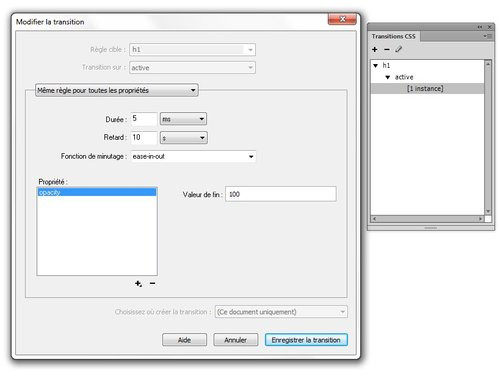
Task: Click Enregistrer la transition button
Action: click(x=306, y=340)
